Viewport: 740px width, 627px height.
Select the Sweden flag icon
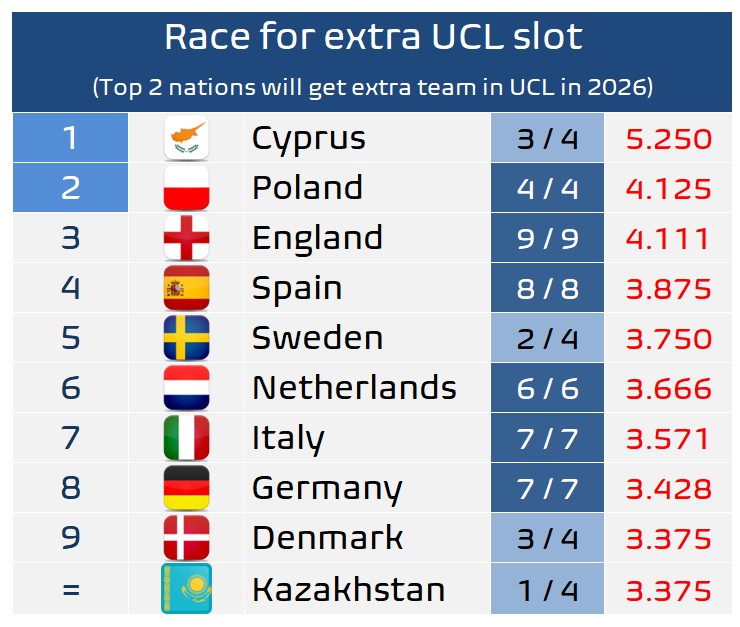click(x=186, y=338)
